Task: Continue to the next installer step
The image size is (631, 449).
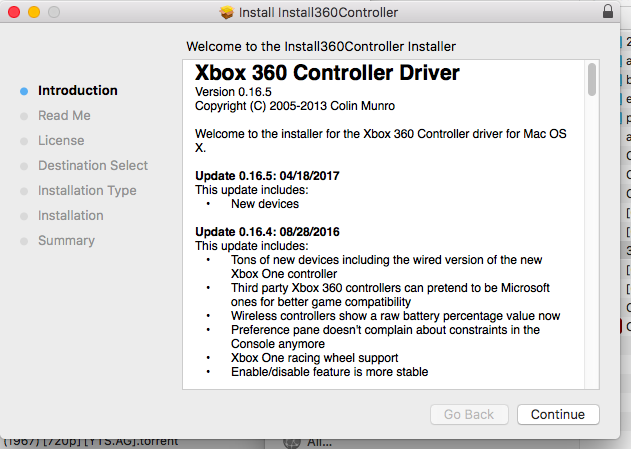Action: point(558,414)
